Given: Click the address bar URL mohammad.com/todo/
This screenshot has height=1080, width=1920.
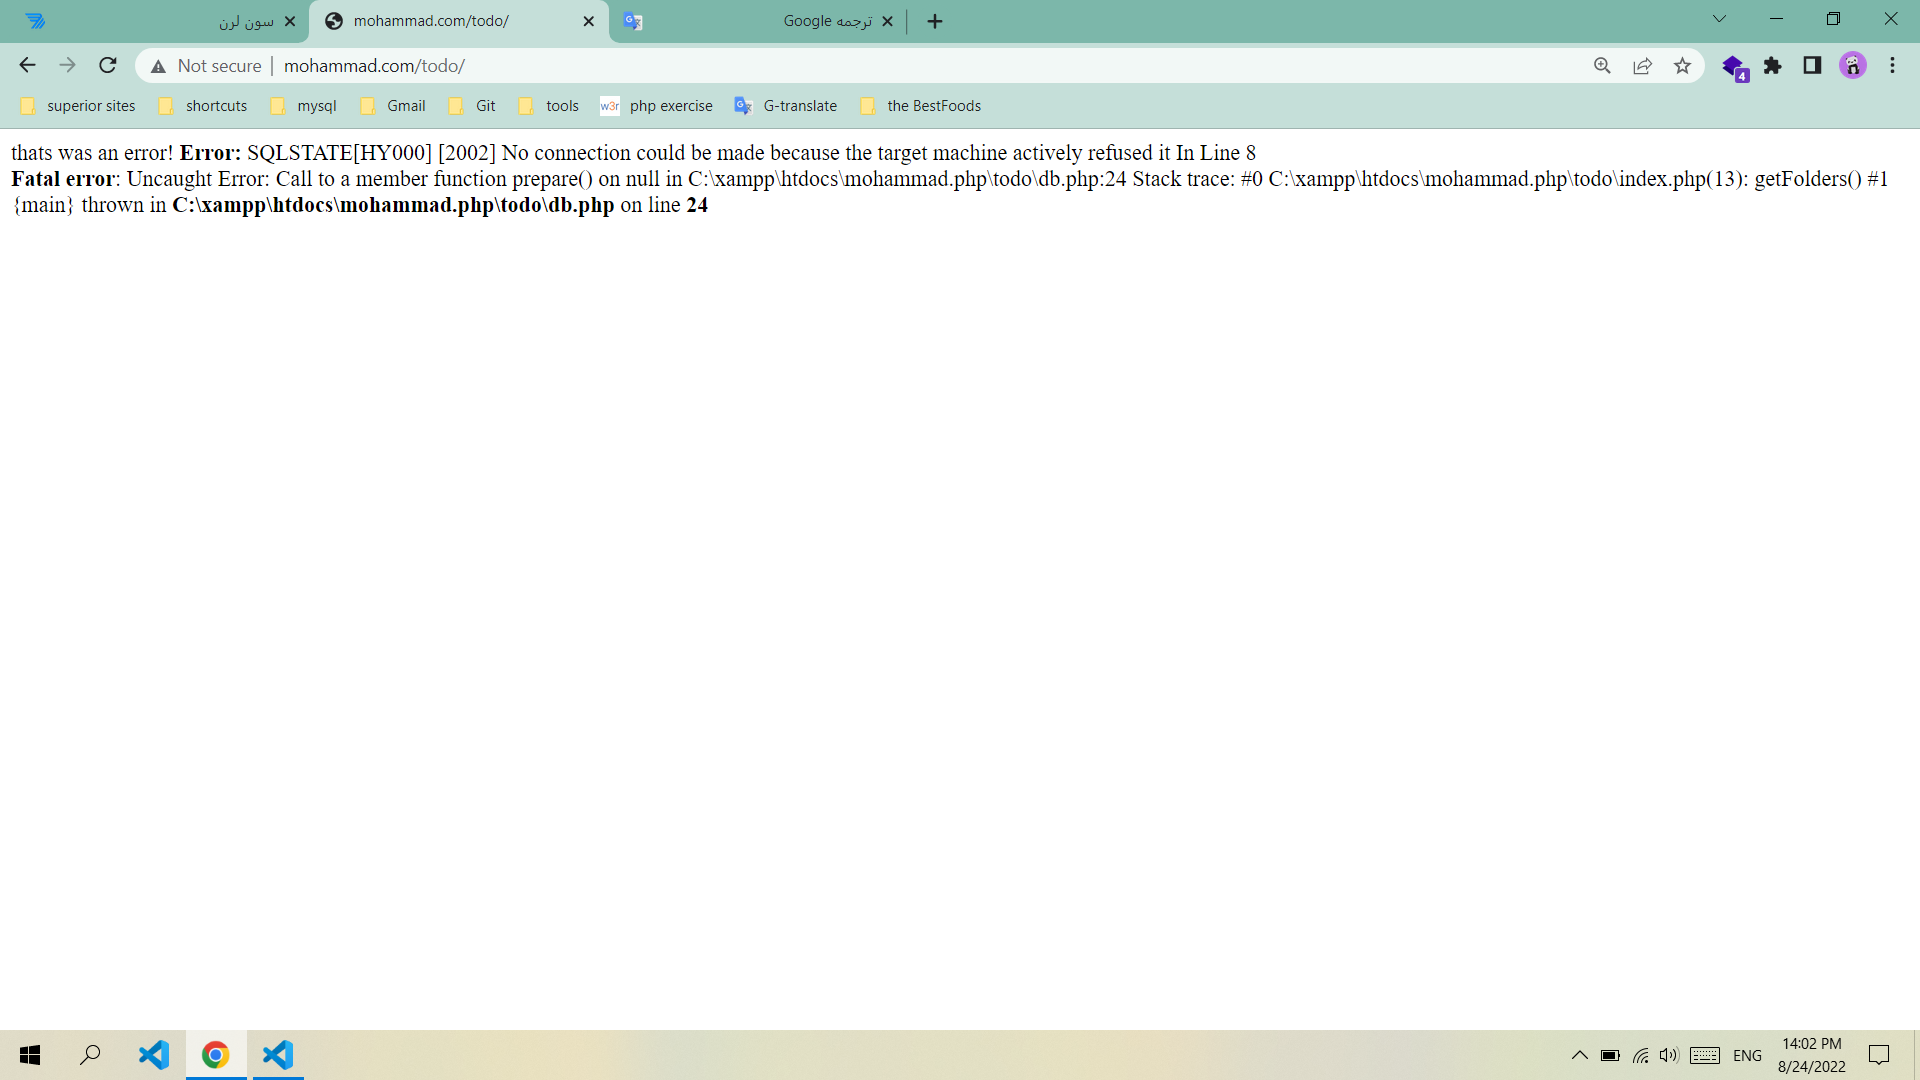Looking at the screenshot, I should click(x=374, y=66).
